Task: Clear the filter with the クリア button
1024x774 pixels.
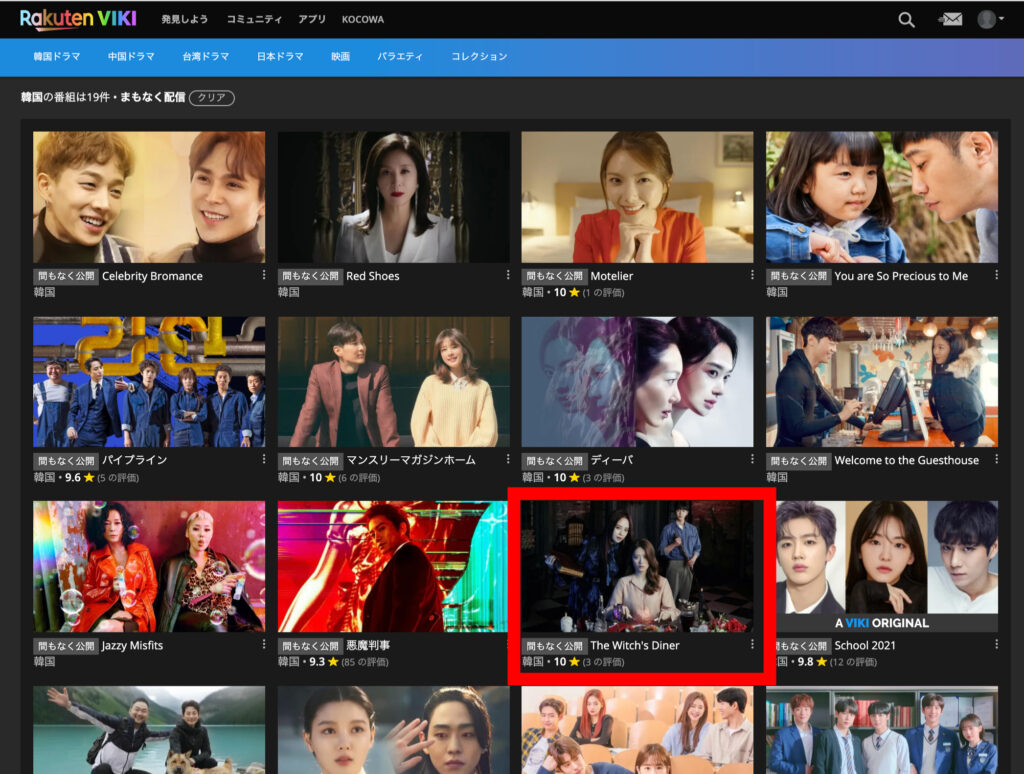Action: click(x=212, y=97)
